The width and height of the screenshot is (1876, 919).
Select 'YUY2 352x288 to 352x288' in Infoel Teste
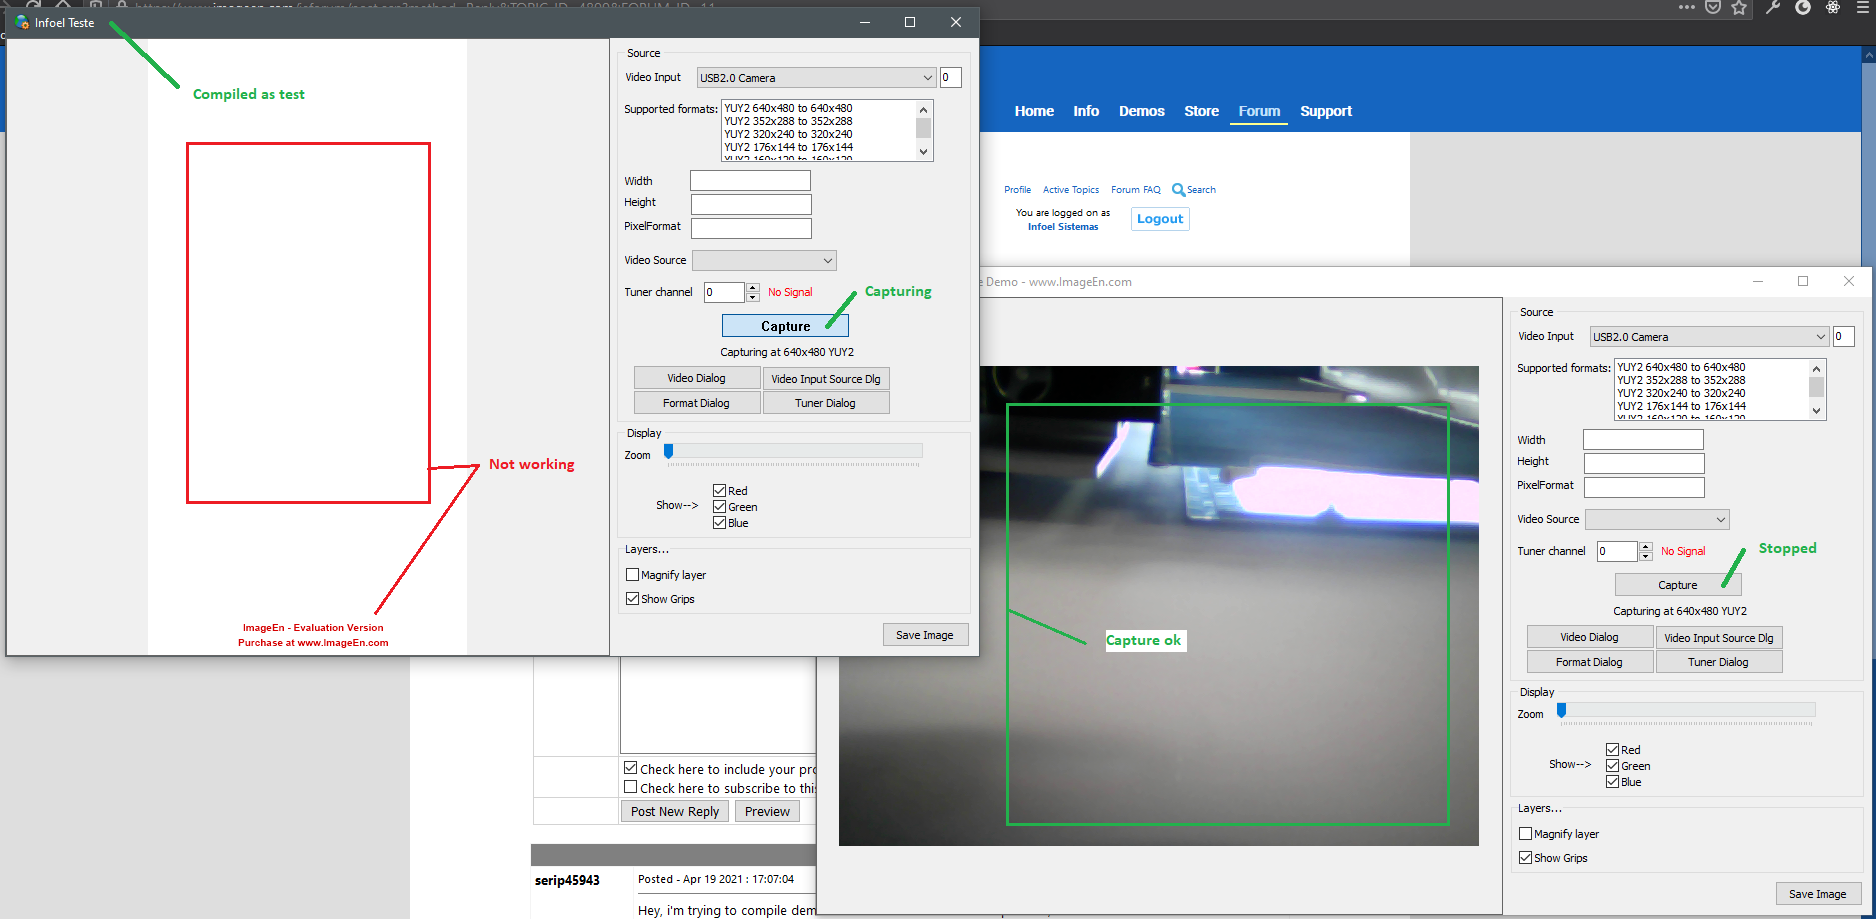tap(789, 121)
